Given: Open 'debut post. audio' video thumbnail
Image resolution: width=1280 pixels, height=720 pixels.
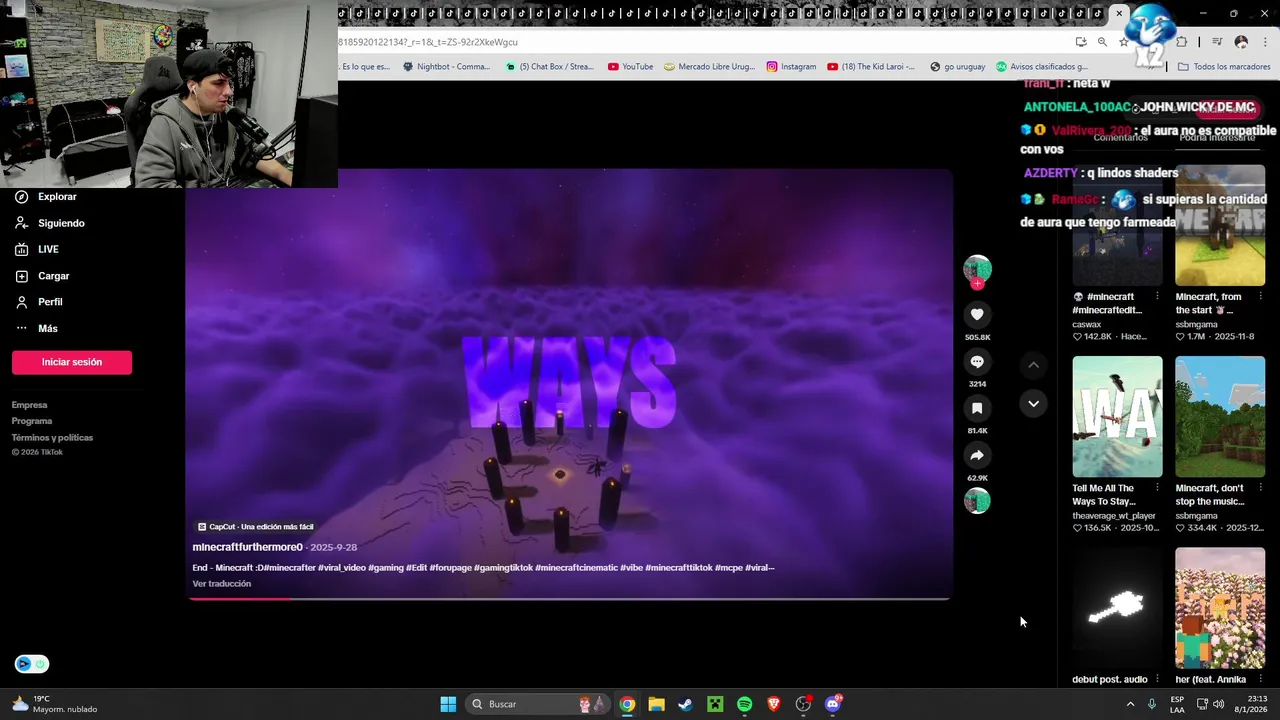Looking at the screenshot, I should [1117, 608].
